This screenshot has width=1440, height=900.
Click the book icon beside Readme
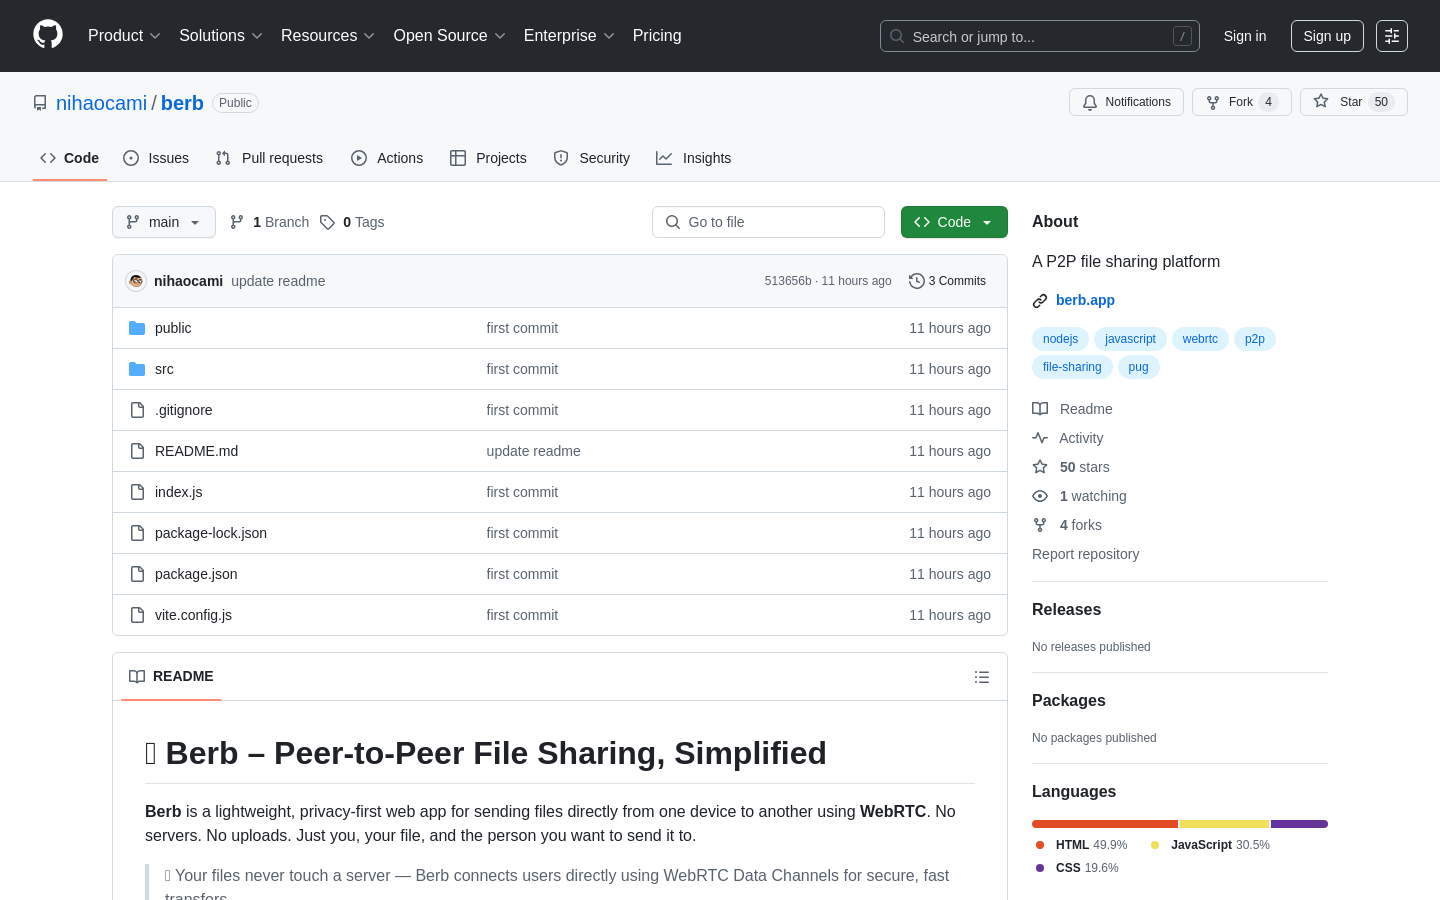point(1040,409)
